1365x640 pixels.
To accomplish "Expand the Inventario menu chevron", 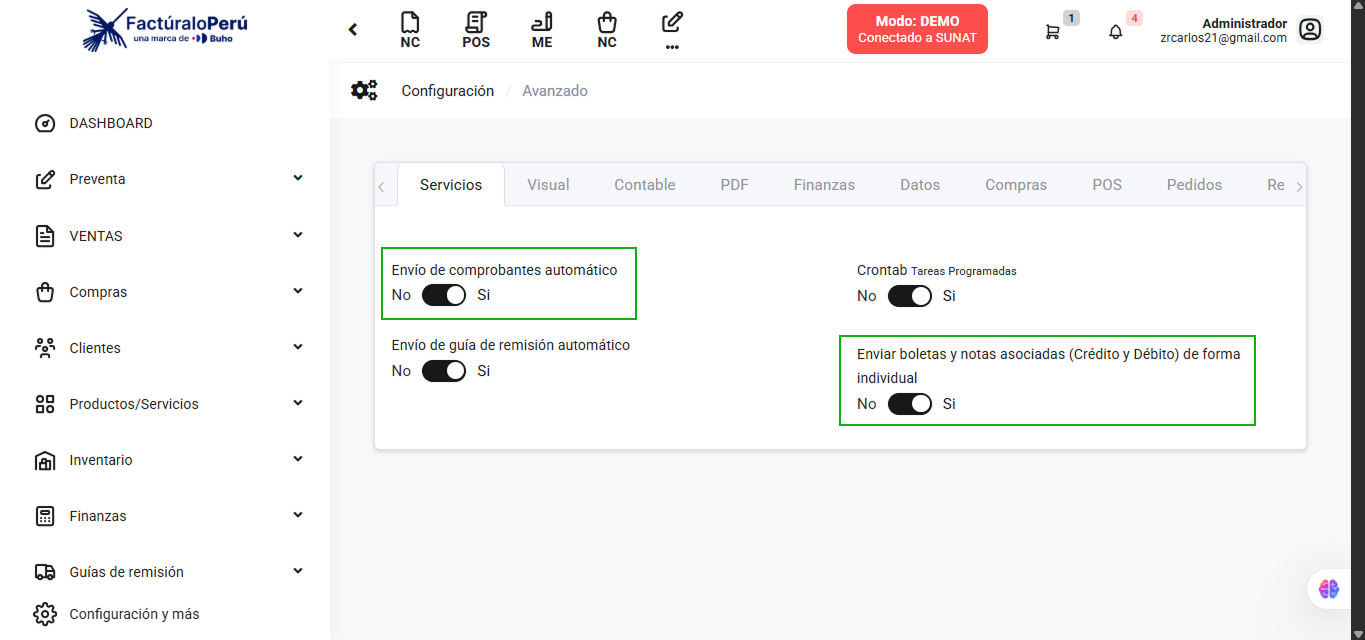I will point(297,458).
